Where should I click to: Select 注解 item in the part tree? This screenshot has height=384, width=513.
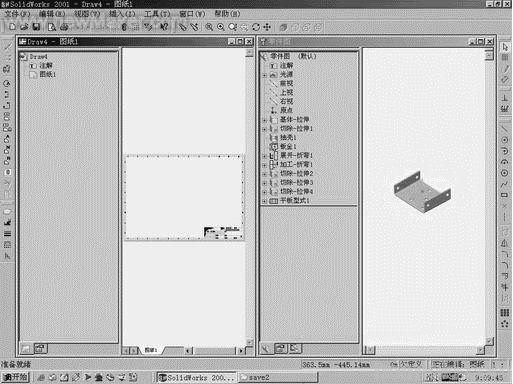coord(287,66)
